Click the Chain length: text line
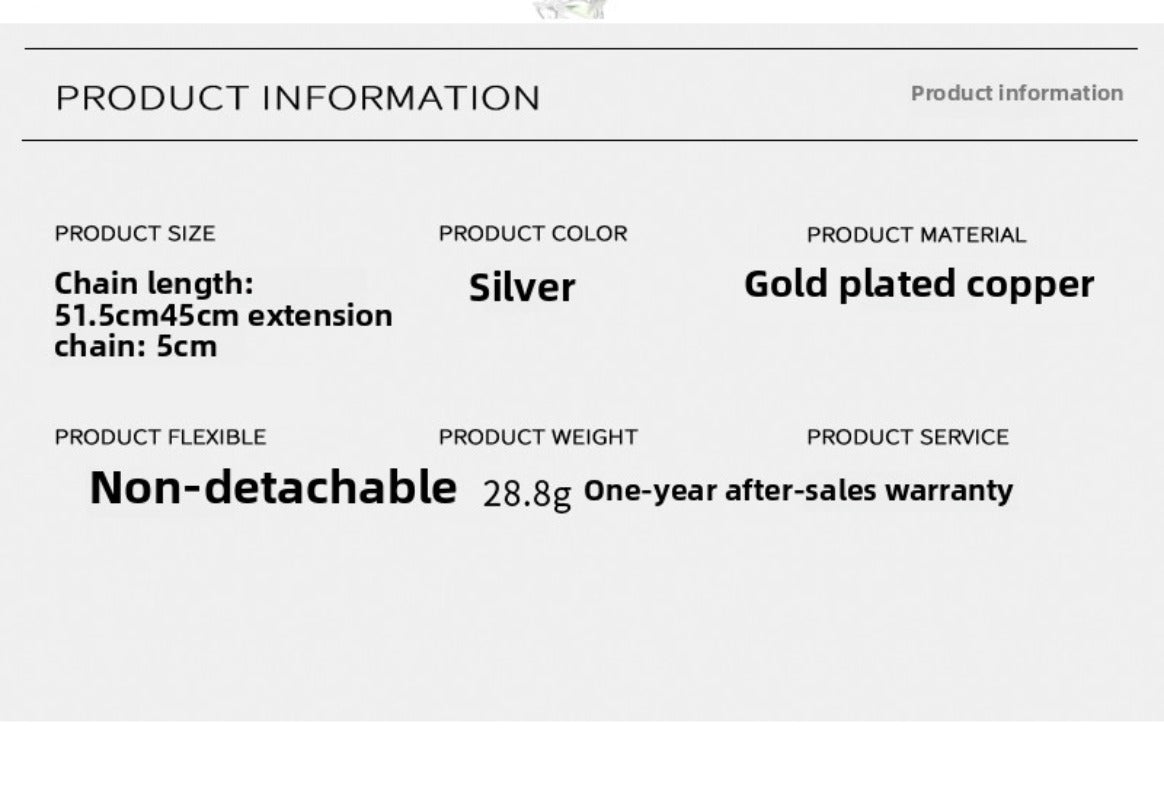 (x=154, y=284)
